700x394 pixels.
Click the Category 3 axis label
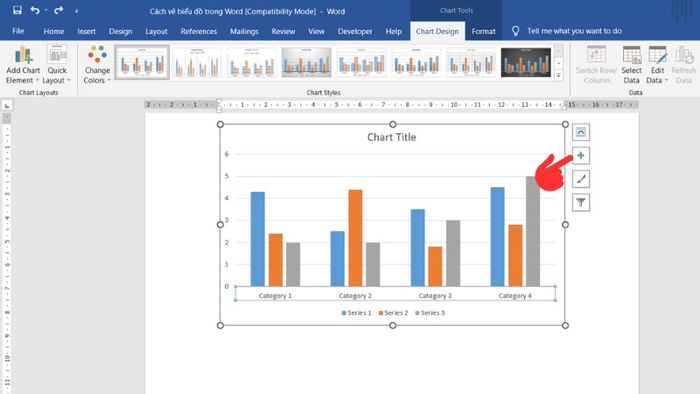coord(435,295)
